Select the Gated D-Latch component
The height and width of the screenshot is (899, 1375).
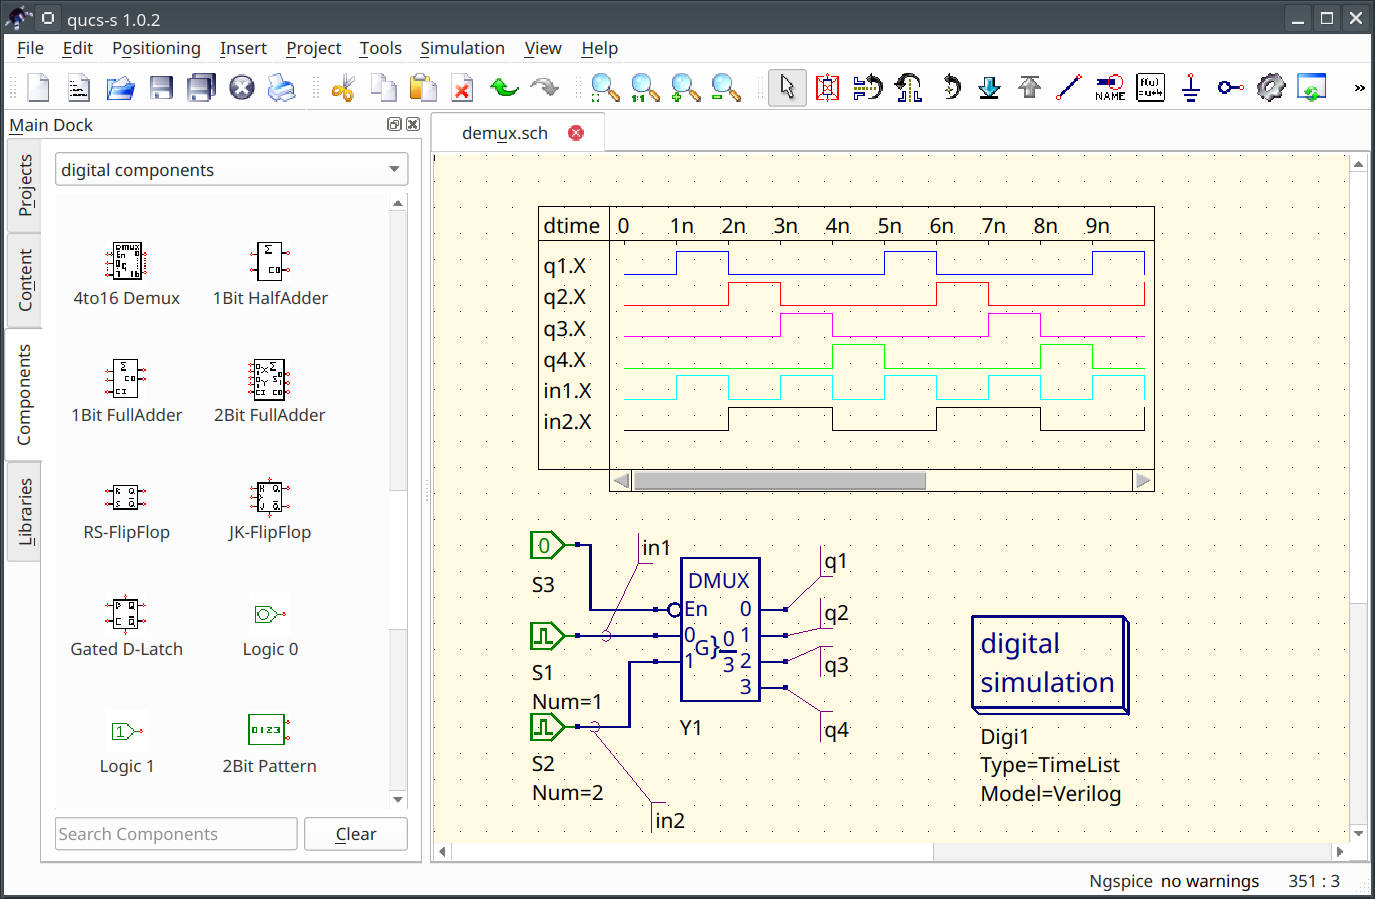[x=126, y=626]
